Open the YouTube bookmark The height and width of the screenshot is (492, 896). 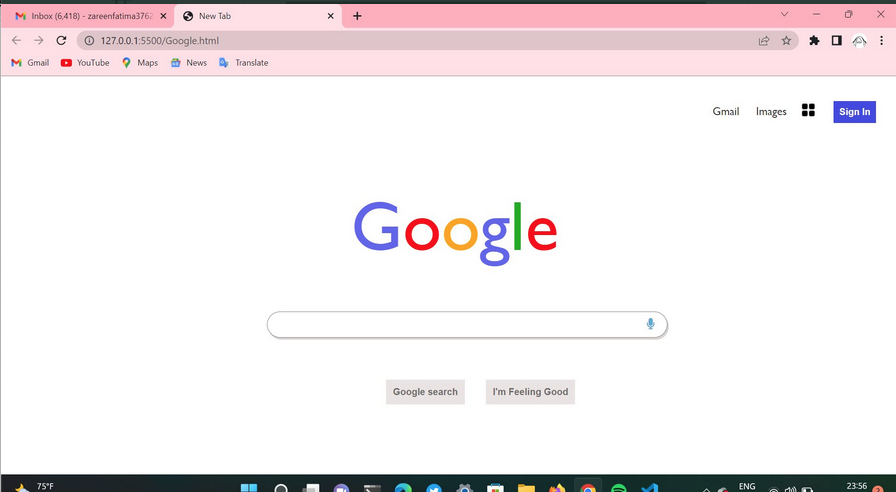[85, 63]
